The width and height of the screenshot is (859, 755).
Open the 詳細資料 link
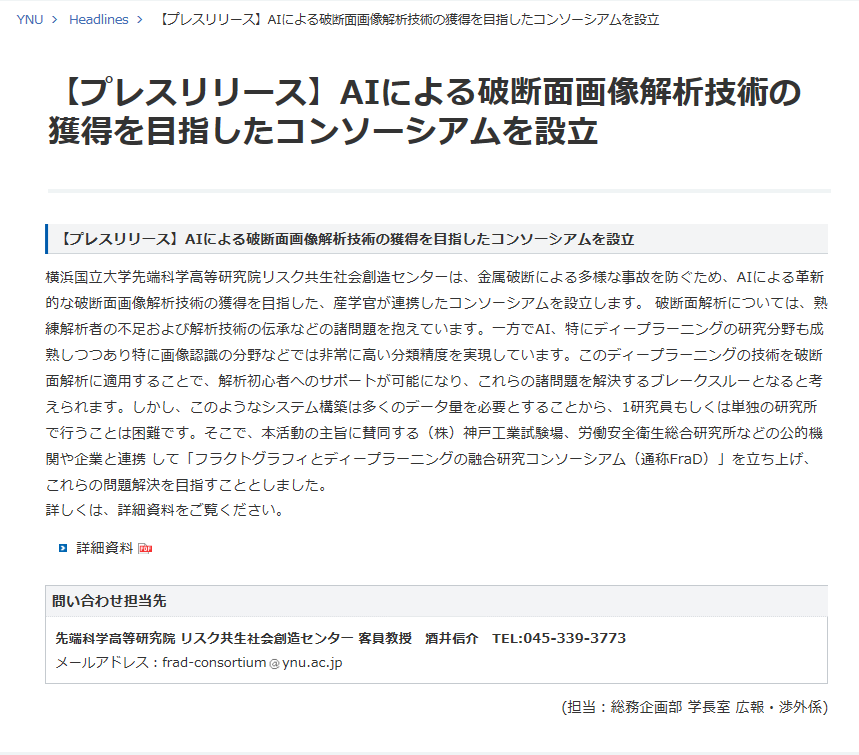(105, 548)
